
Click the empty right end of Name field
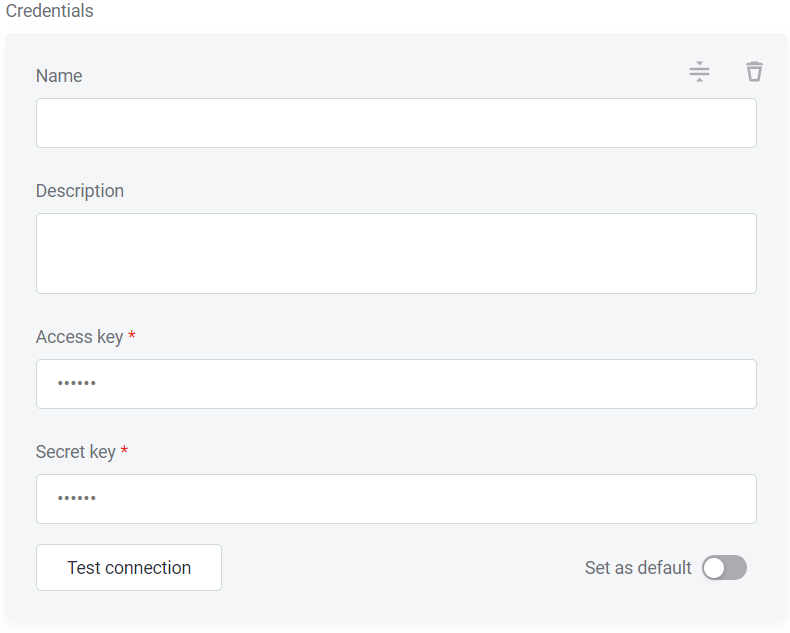point(720,123)
